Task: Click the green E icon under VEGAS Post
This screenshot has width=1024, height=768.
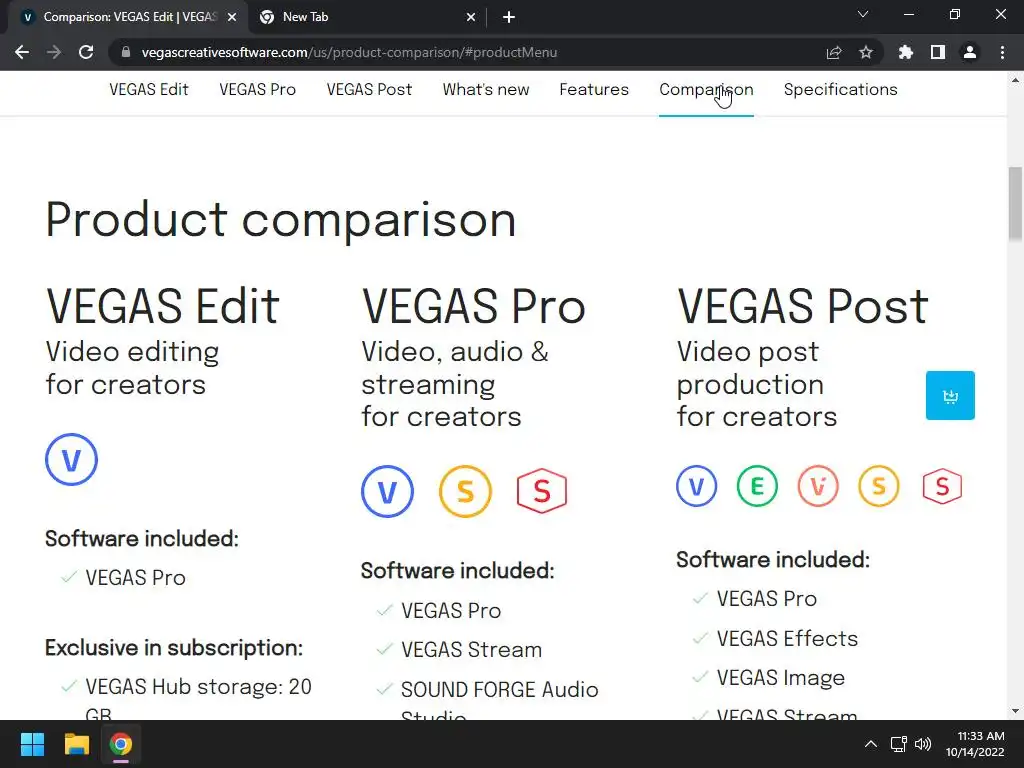Action: pos(757,486)
